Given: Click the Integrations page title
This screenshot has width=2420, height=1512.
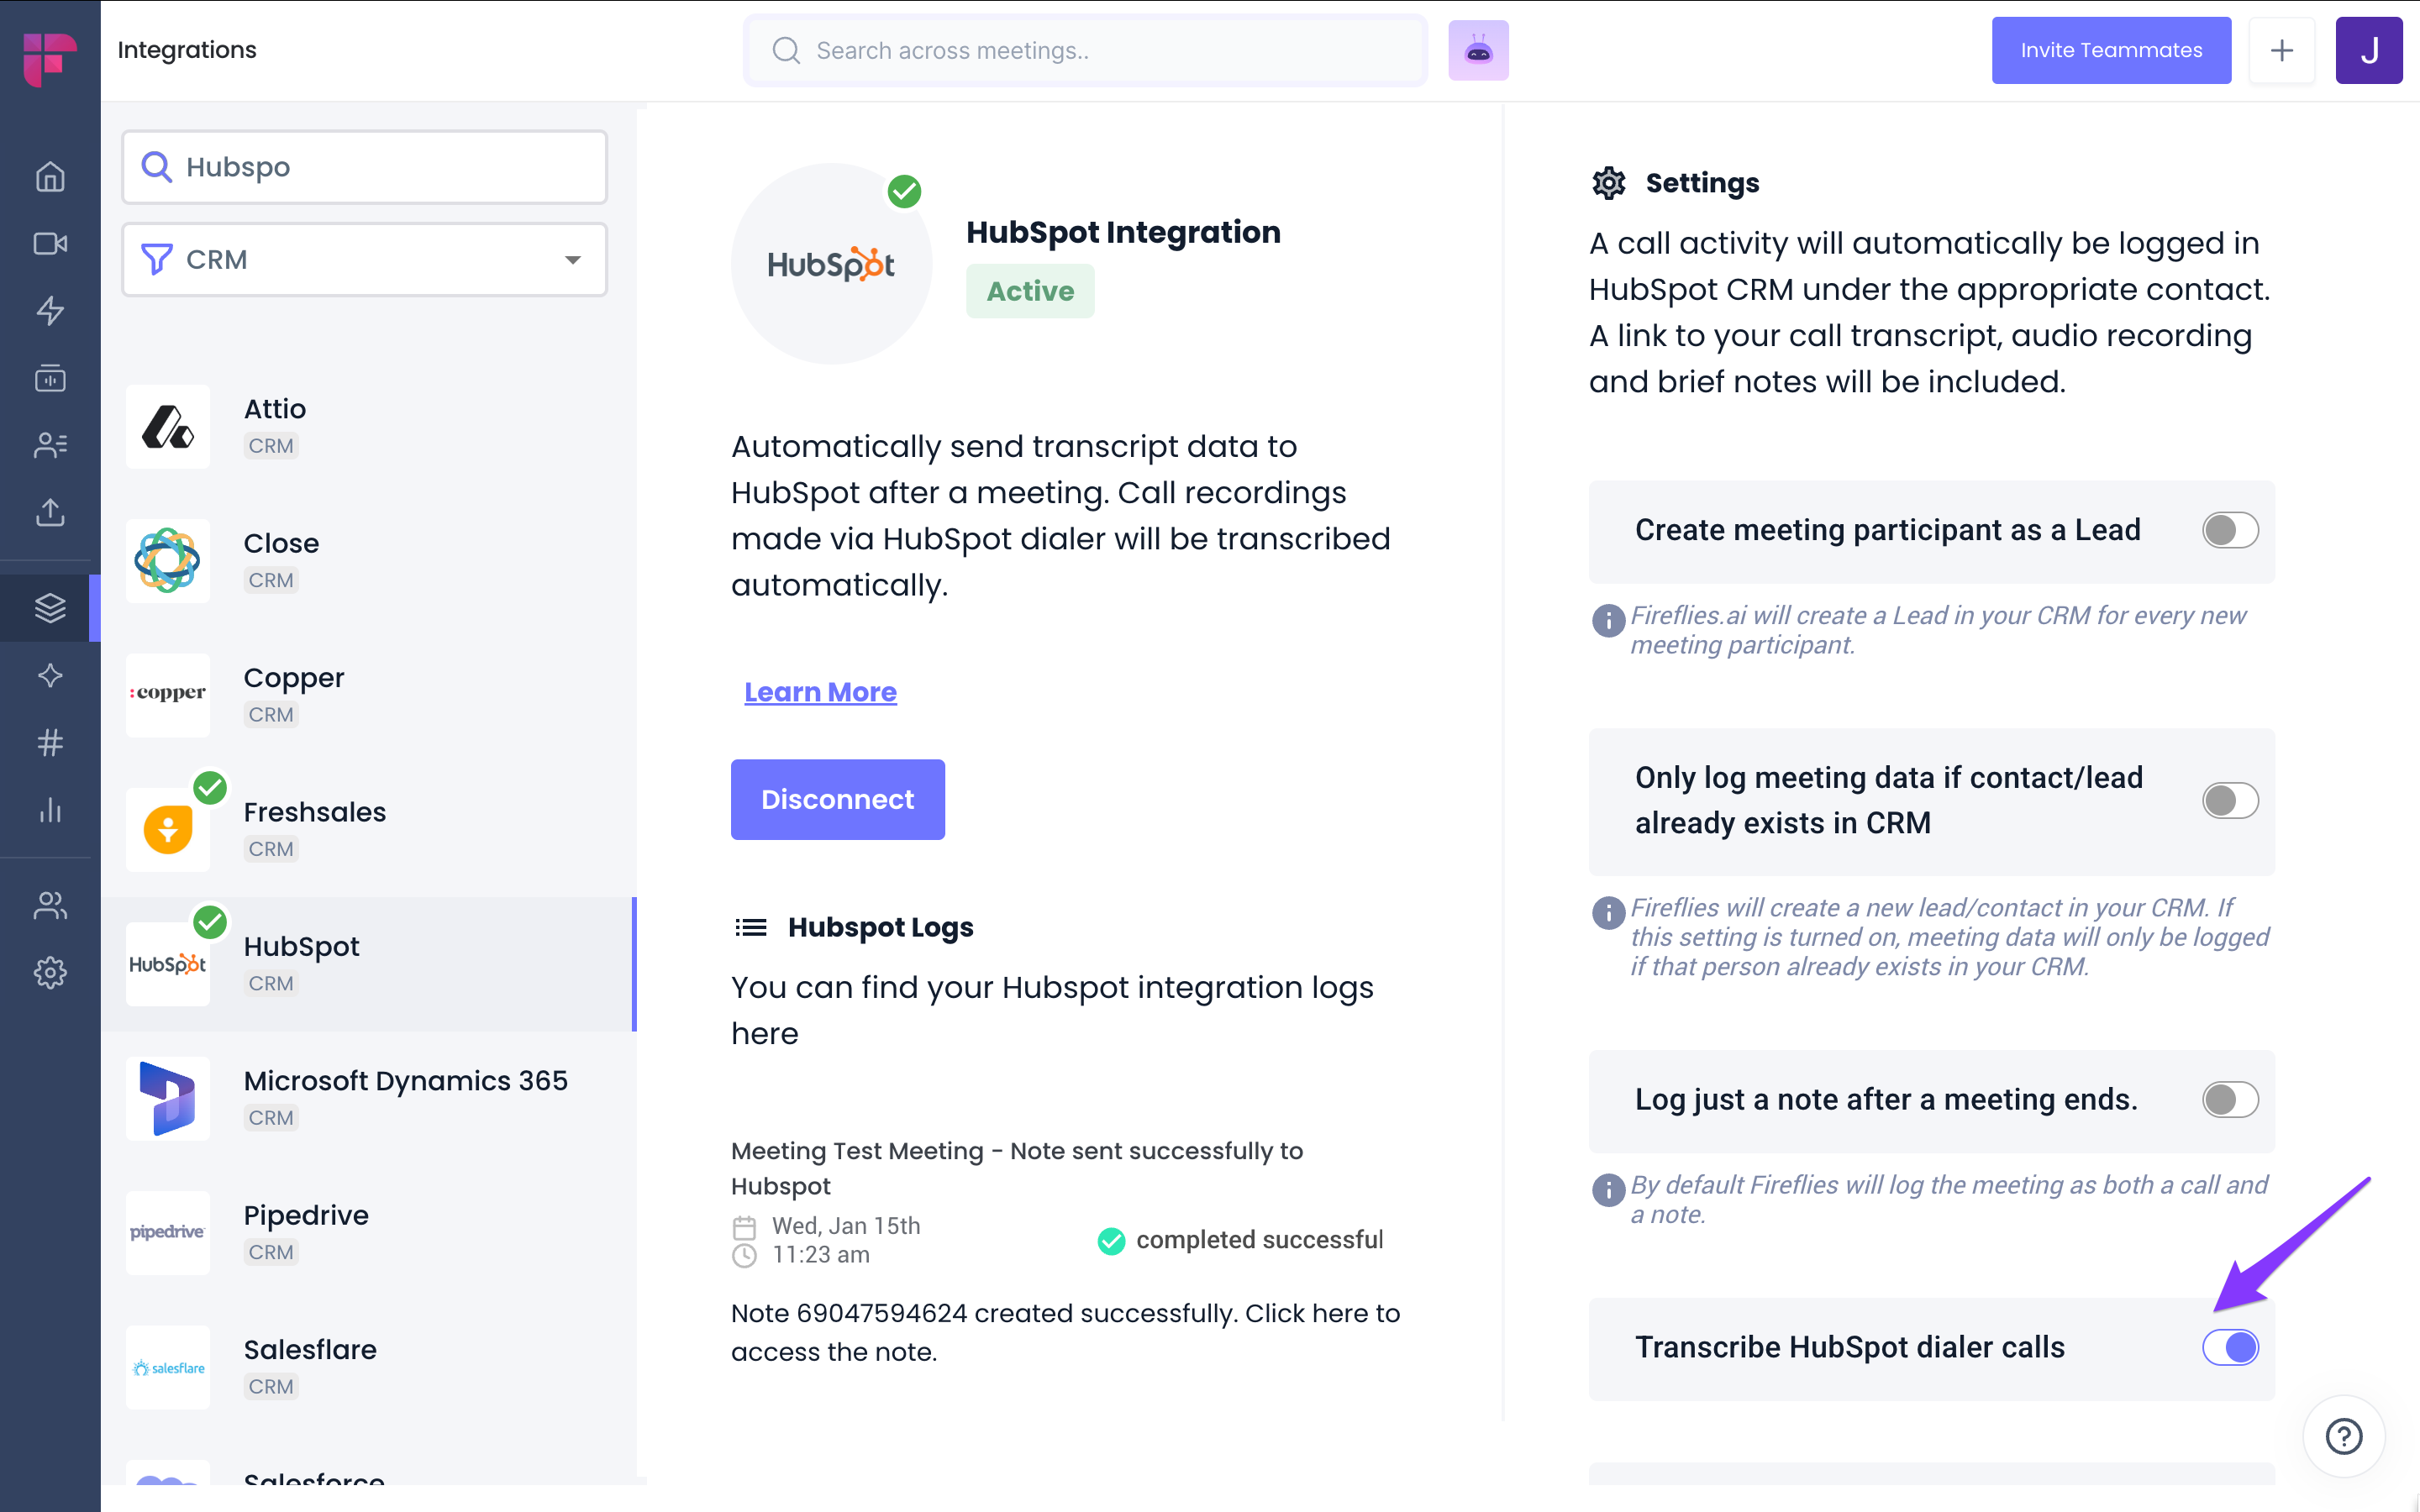Looking at the screenshot, I should coord(187,50).
